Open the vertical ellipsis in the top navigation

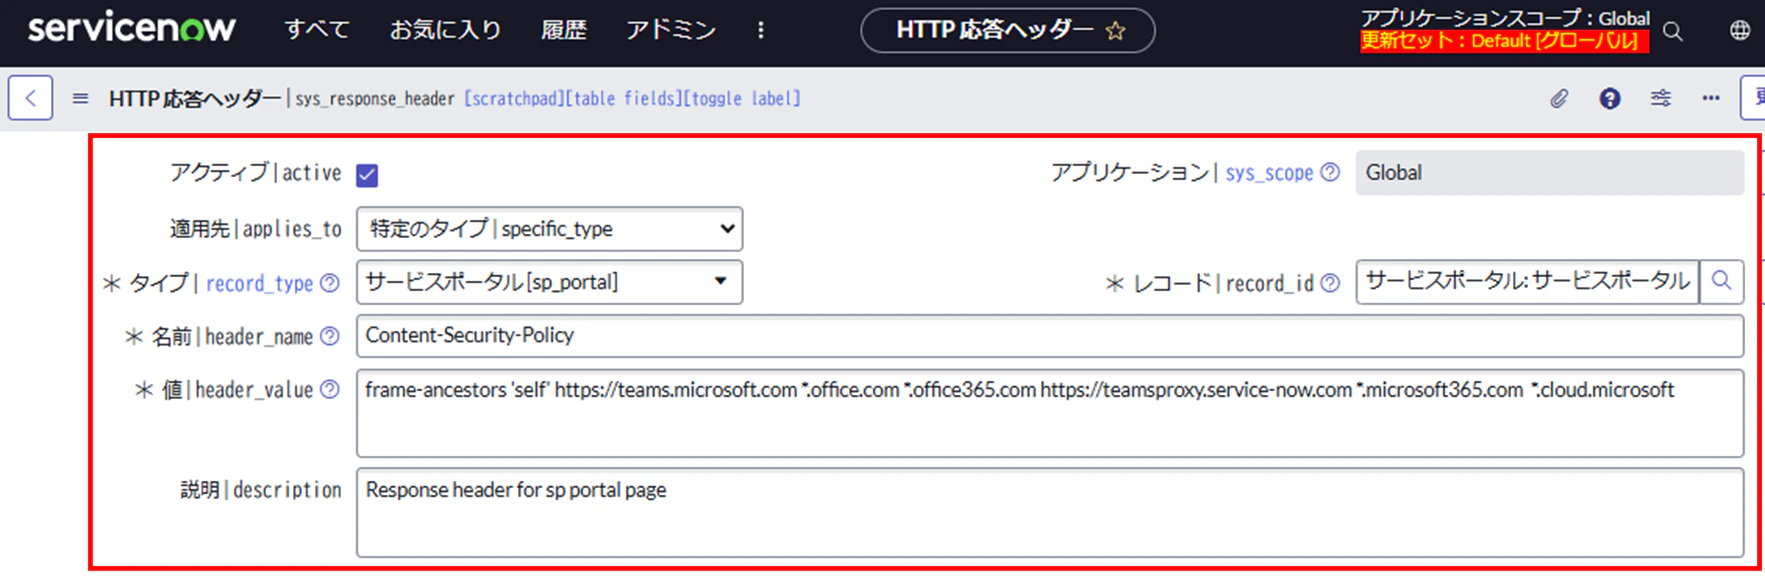761,30
